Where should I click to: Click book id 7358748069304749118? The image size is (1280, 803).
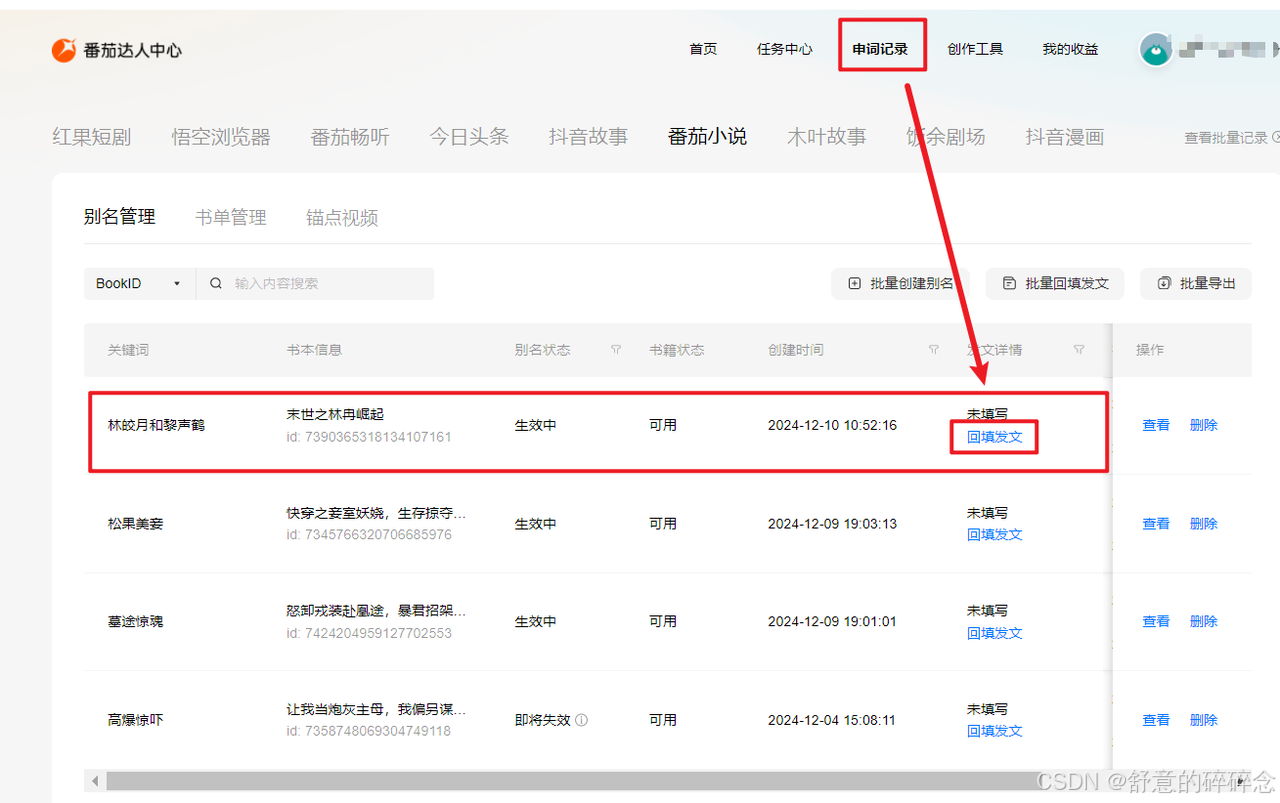pyautogui.click(x=369, y=731)
